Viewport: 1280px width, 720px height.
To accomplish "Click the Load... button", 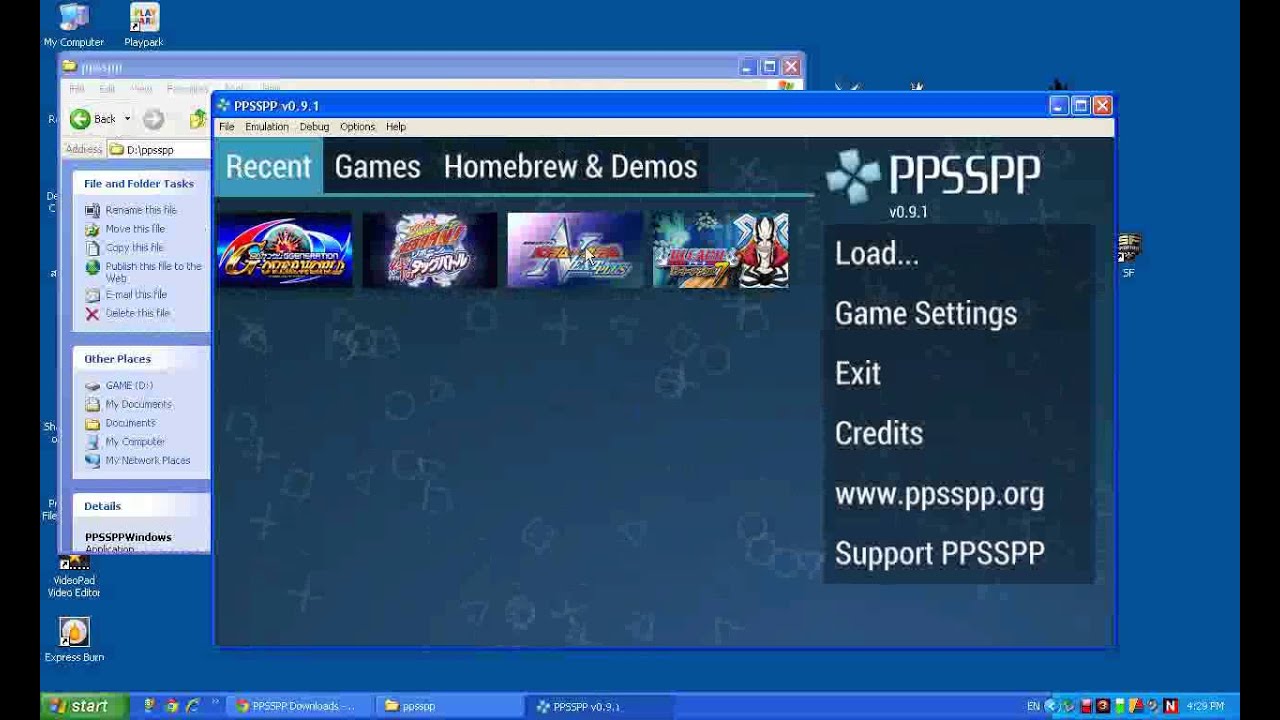I will pyautogui.click(x=958, y=253).
